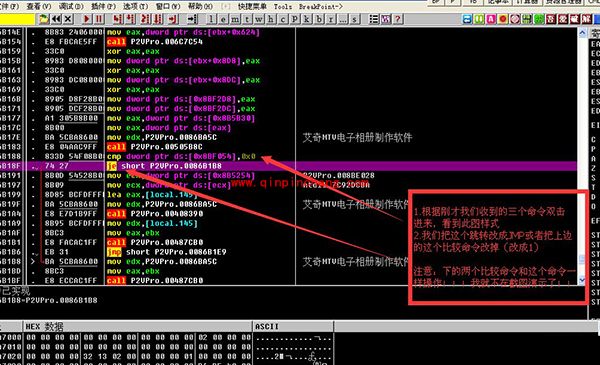
Task: Select the 'mov eax,dword ptr ds:[0x8B5B30]' line
Action: point(181,118)
